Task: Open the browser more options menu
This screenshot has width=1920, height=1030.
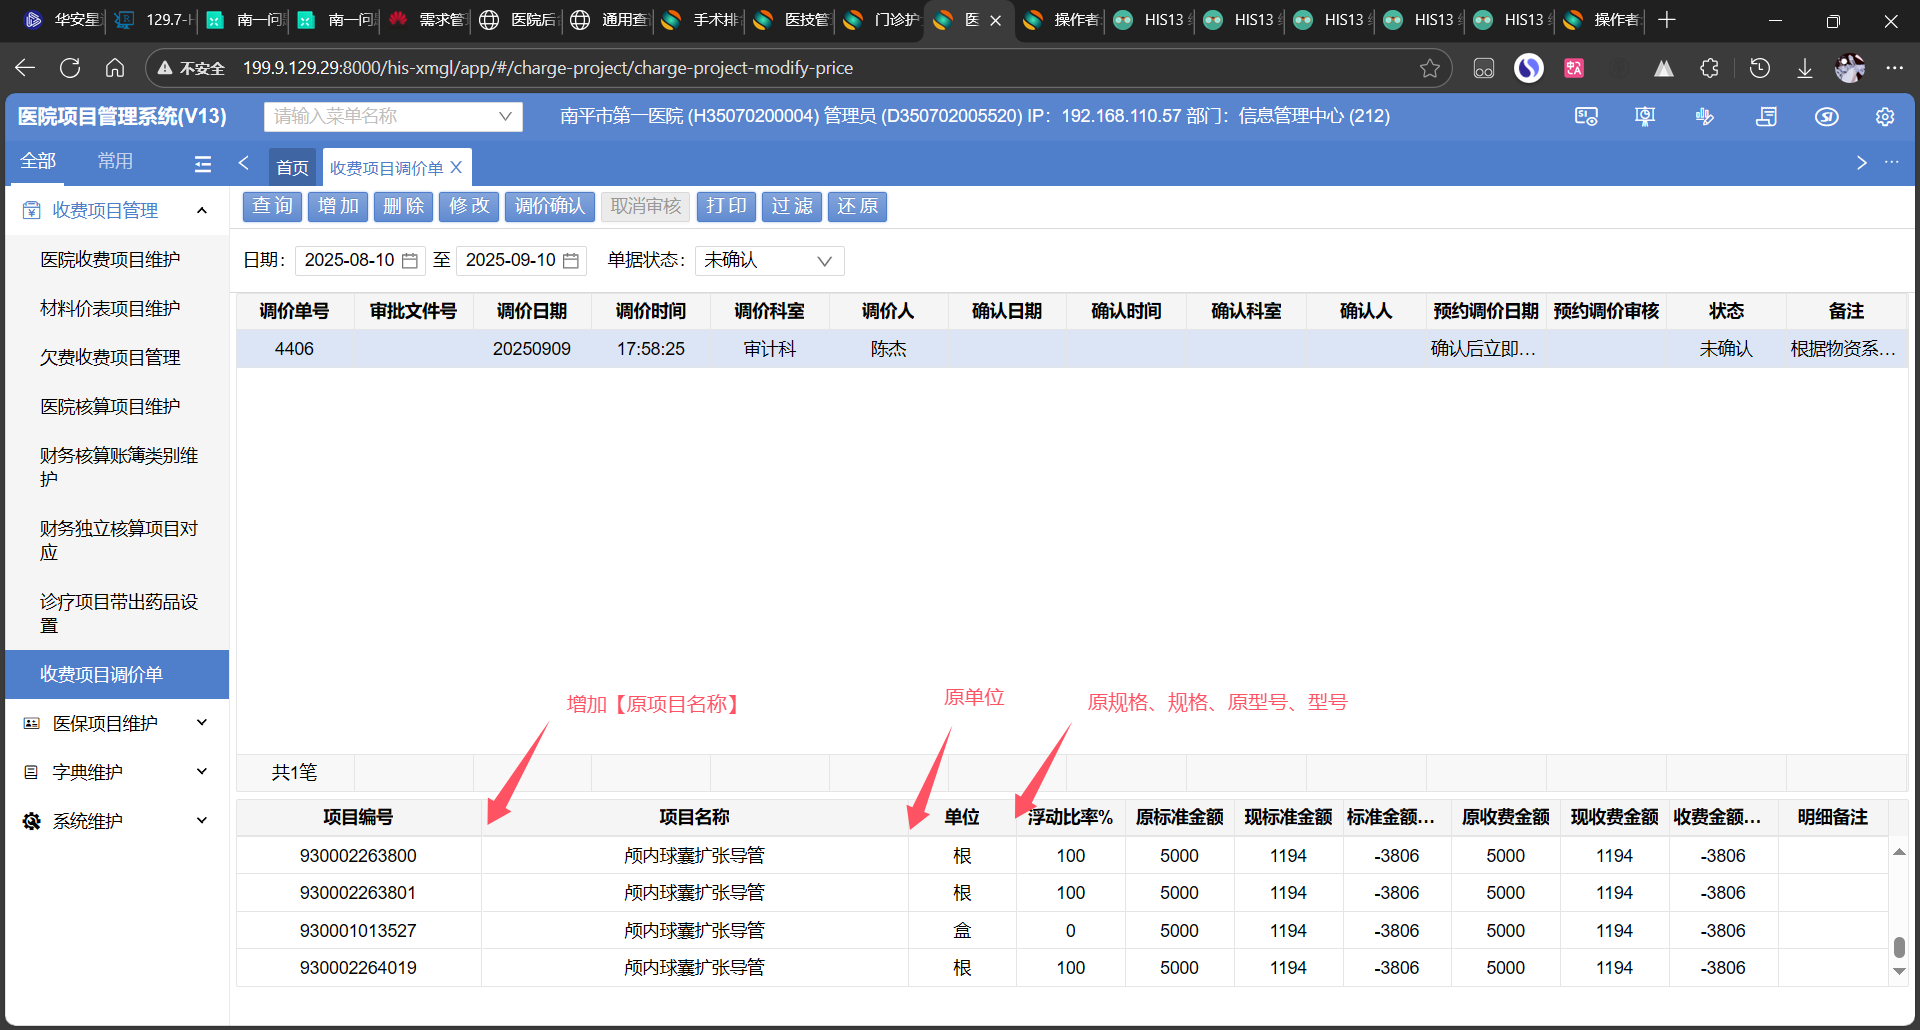Action: pos(1894,68)
